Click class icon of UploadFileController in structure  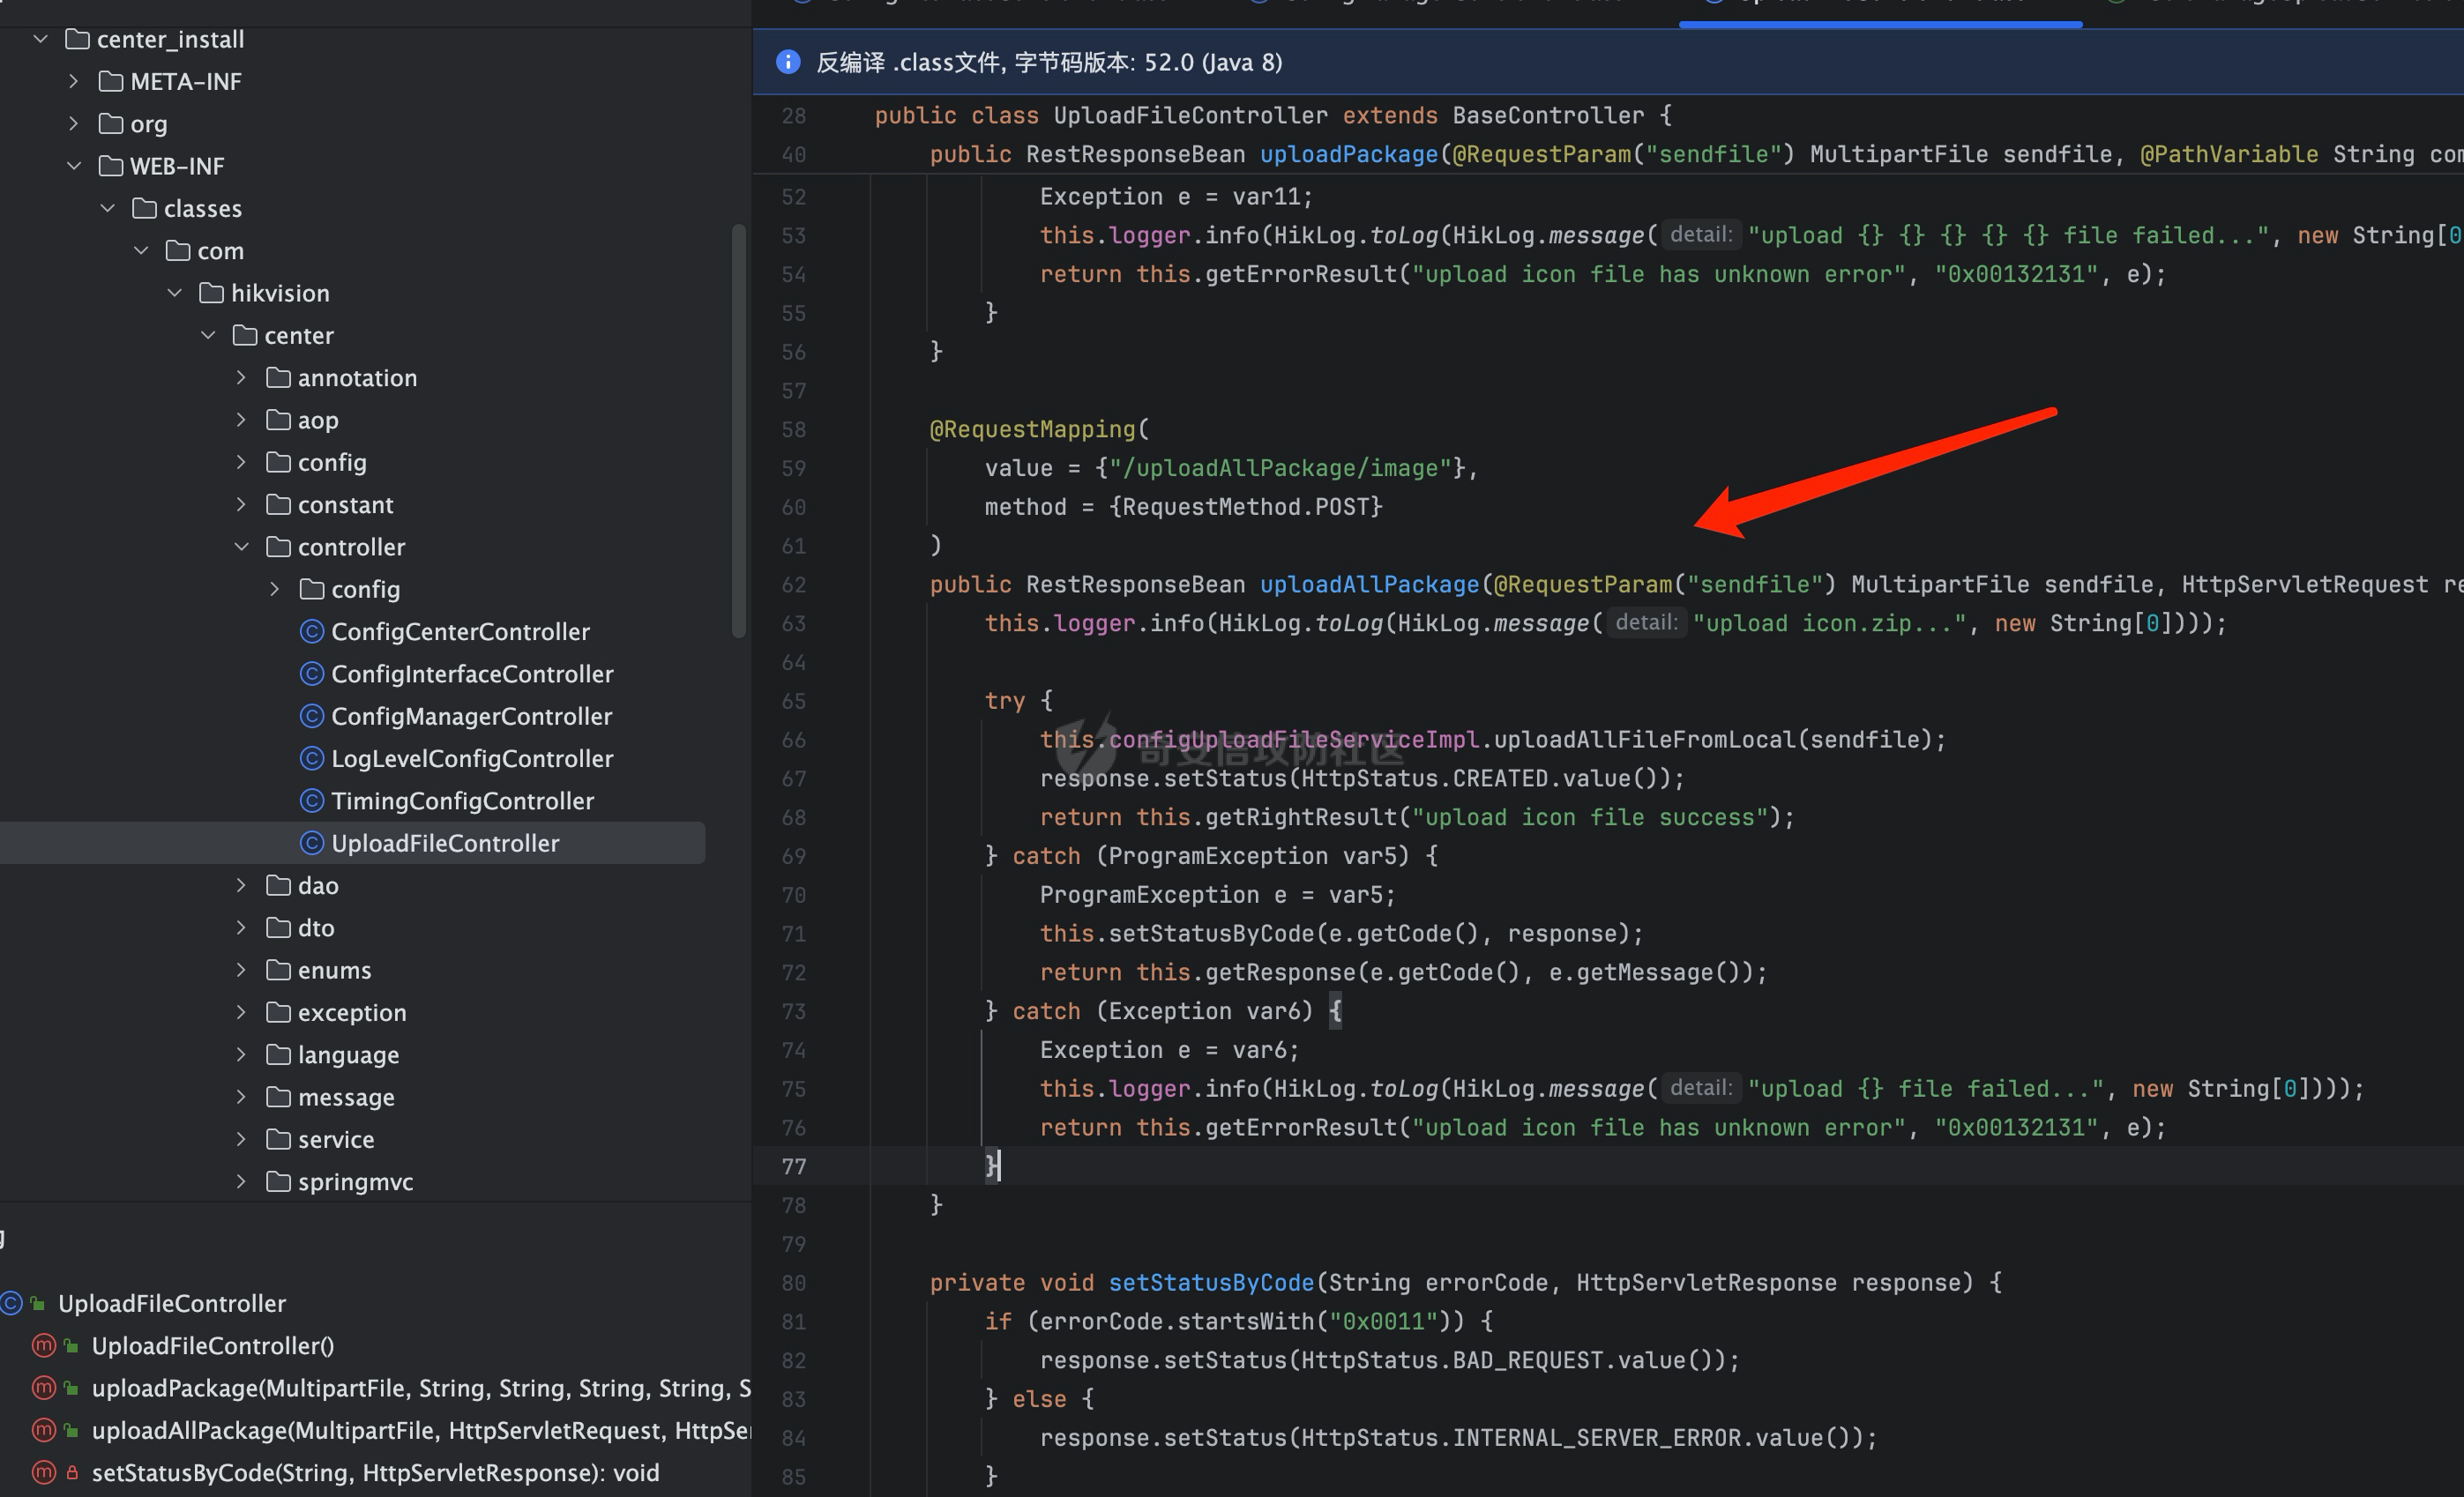[11, 1303]
